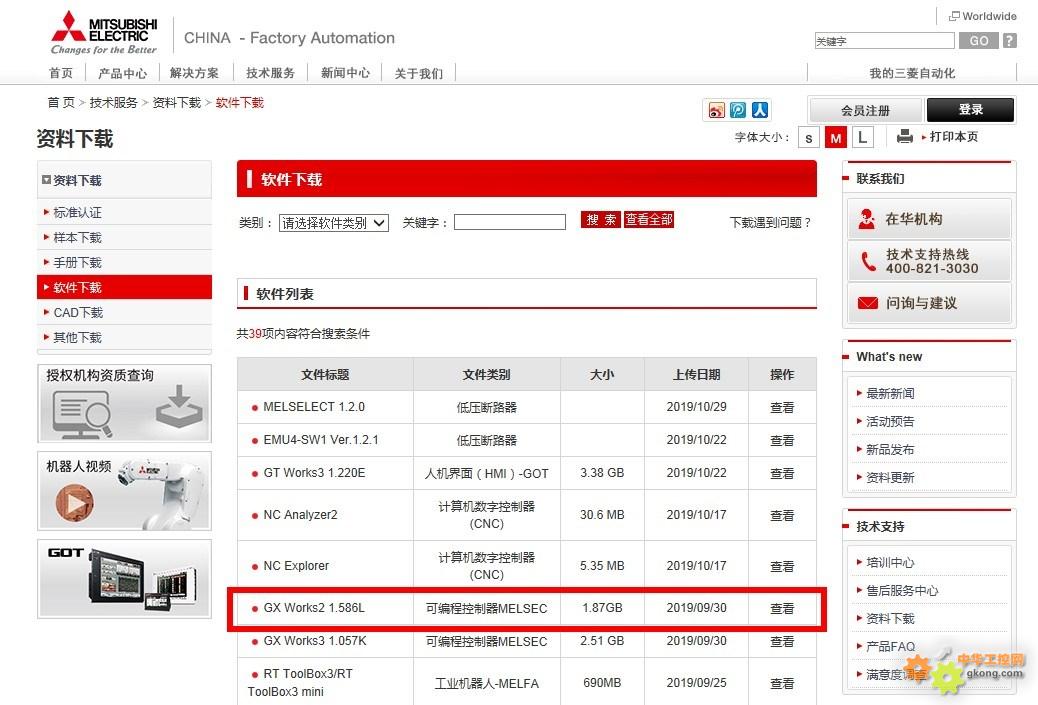Image resolution: width=1038 pixels, height=705 pixels.
Task: Select 其他下载 in the sidebar
Action: 124,338
